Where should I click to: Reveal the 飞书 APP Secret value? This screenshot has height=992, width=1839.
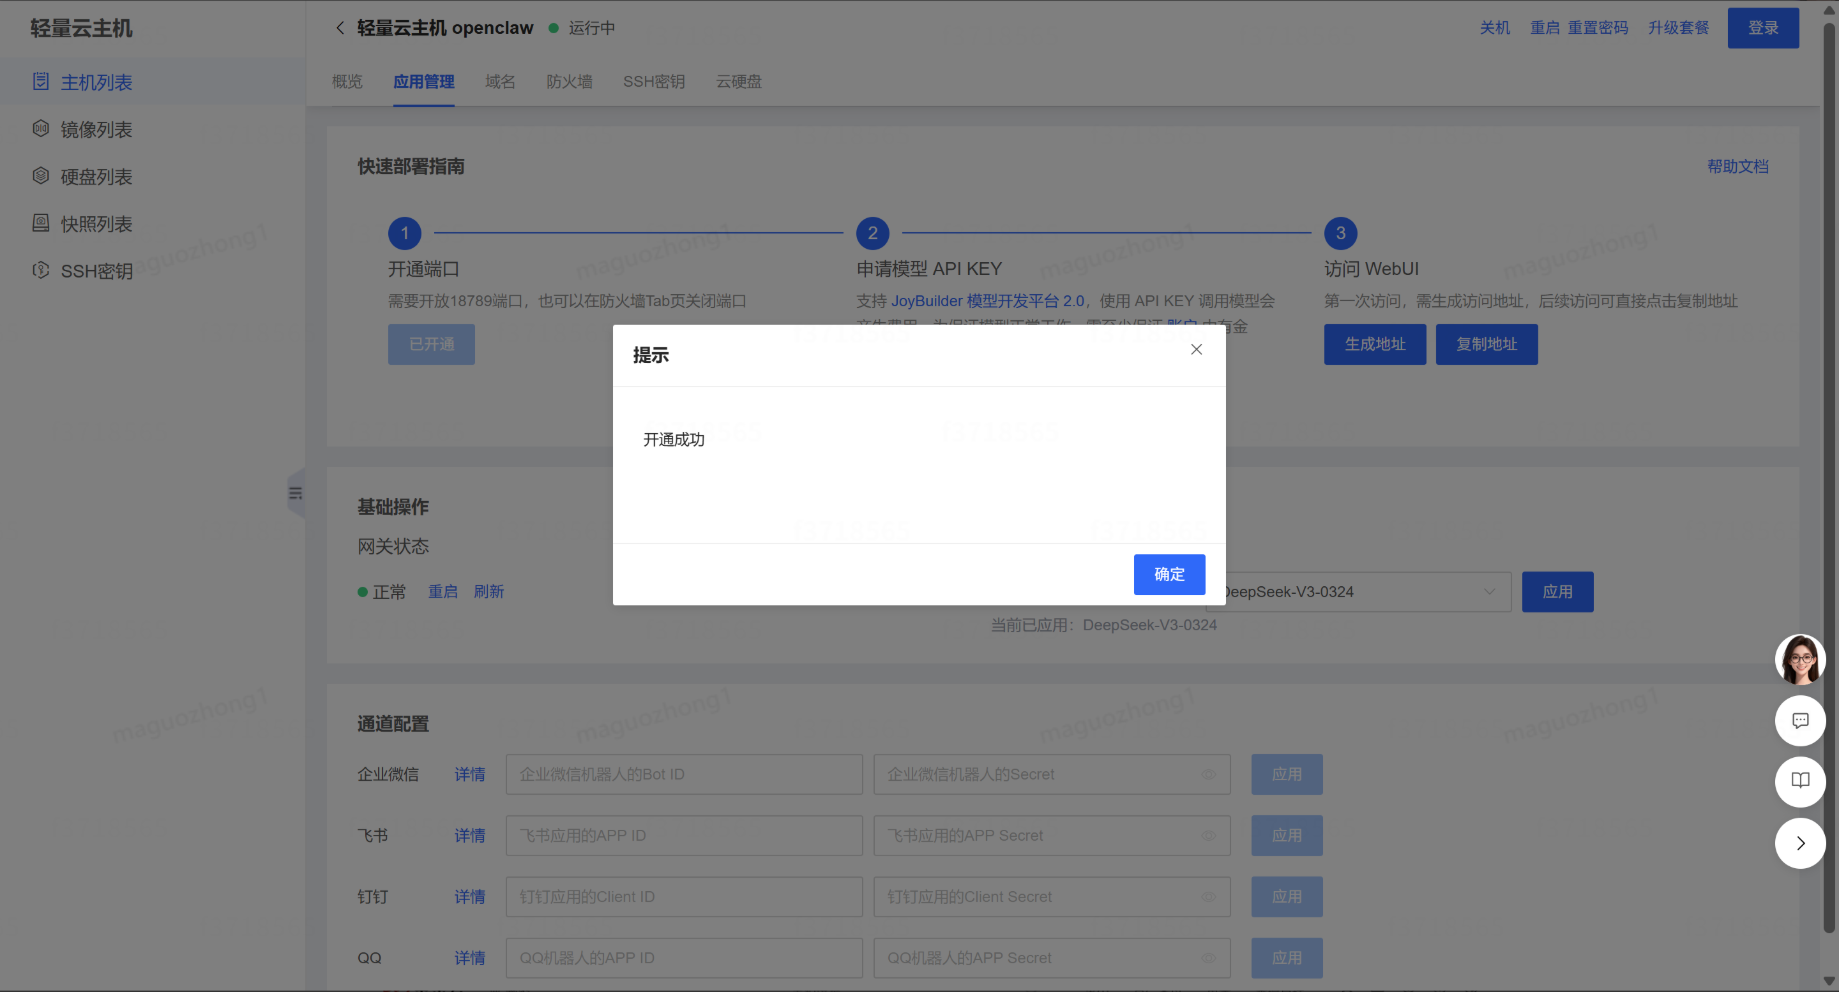(x=1209, y=836)
